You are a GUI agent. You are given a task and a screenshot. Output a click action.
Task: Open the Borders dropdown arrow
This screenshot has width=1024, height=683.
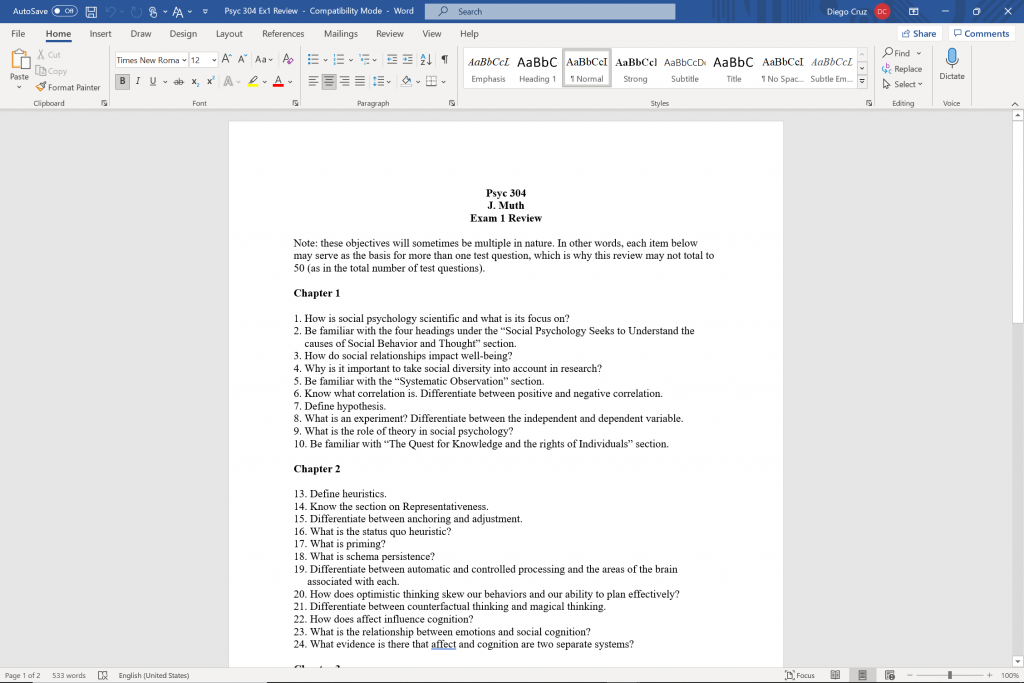443,82
